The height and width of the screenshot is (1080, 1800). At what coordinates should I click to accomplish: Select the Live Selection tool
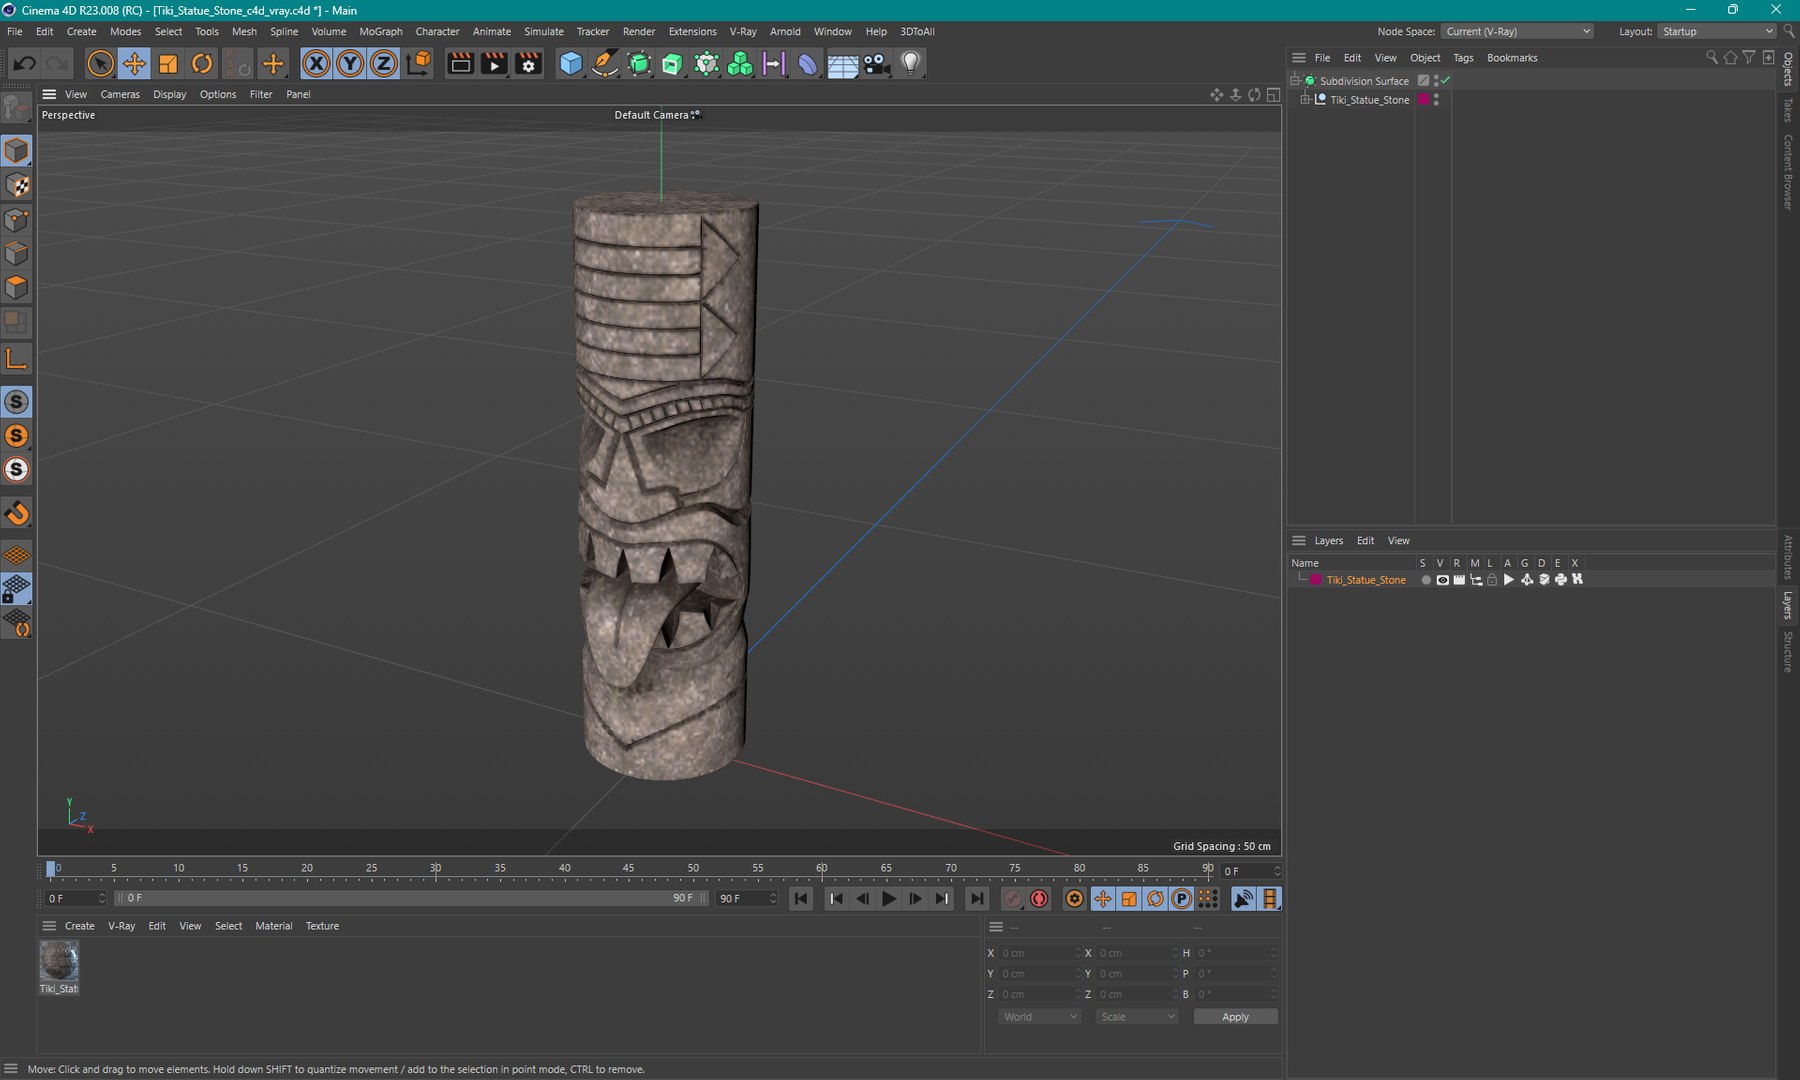[100, 64]
